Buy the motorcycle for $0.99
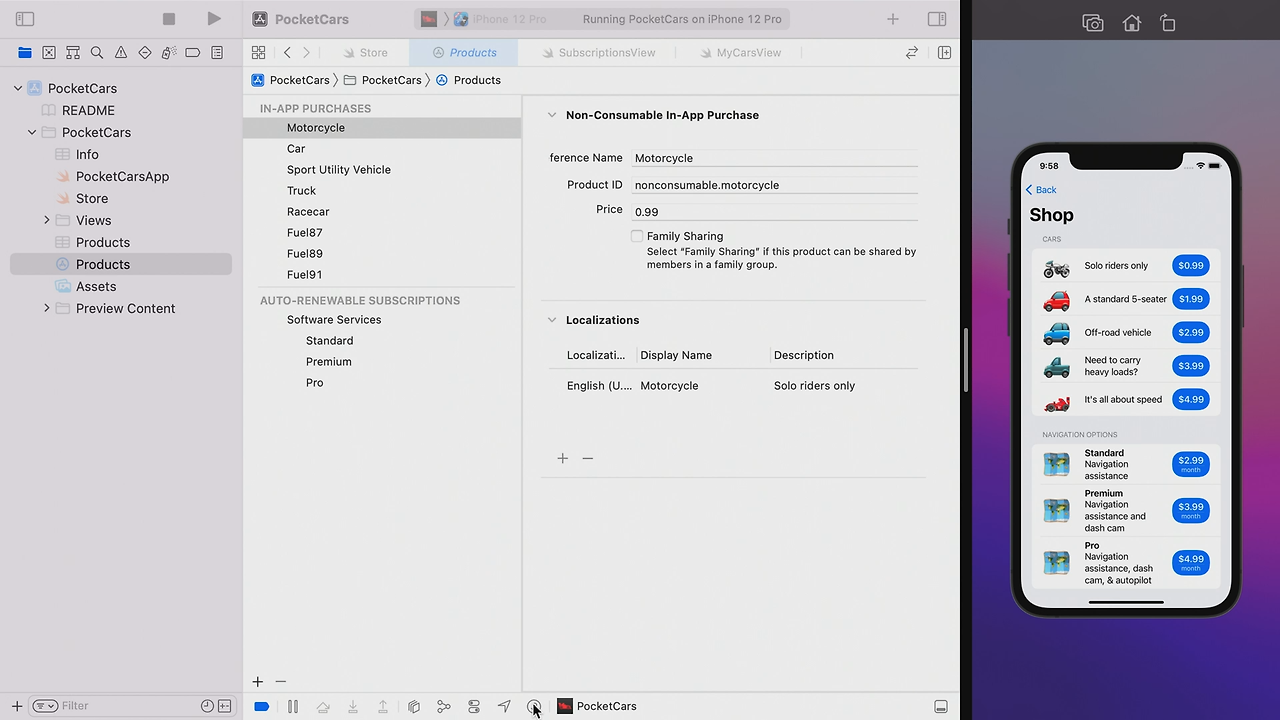1280x720 pixels. pos(1191,266)
